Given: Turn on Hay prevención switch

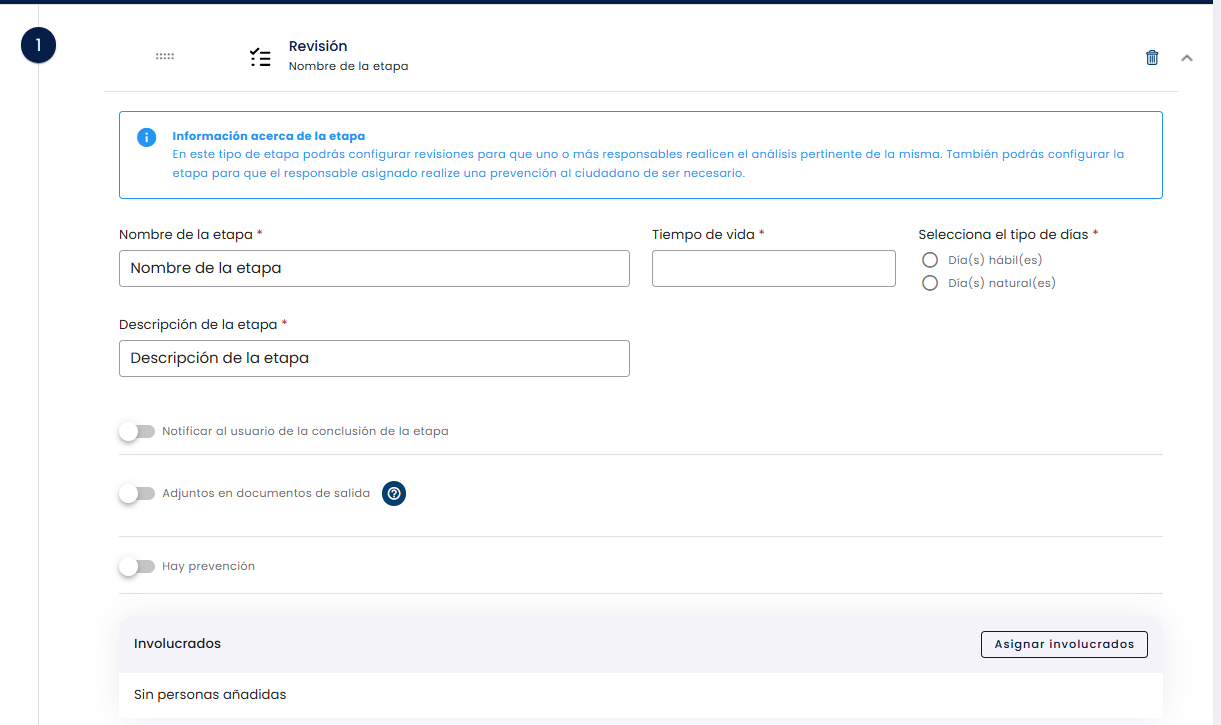Looking at the screenshot, I should coord(137,567).
